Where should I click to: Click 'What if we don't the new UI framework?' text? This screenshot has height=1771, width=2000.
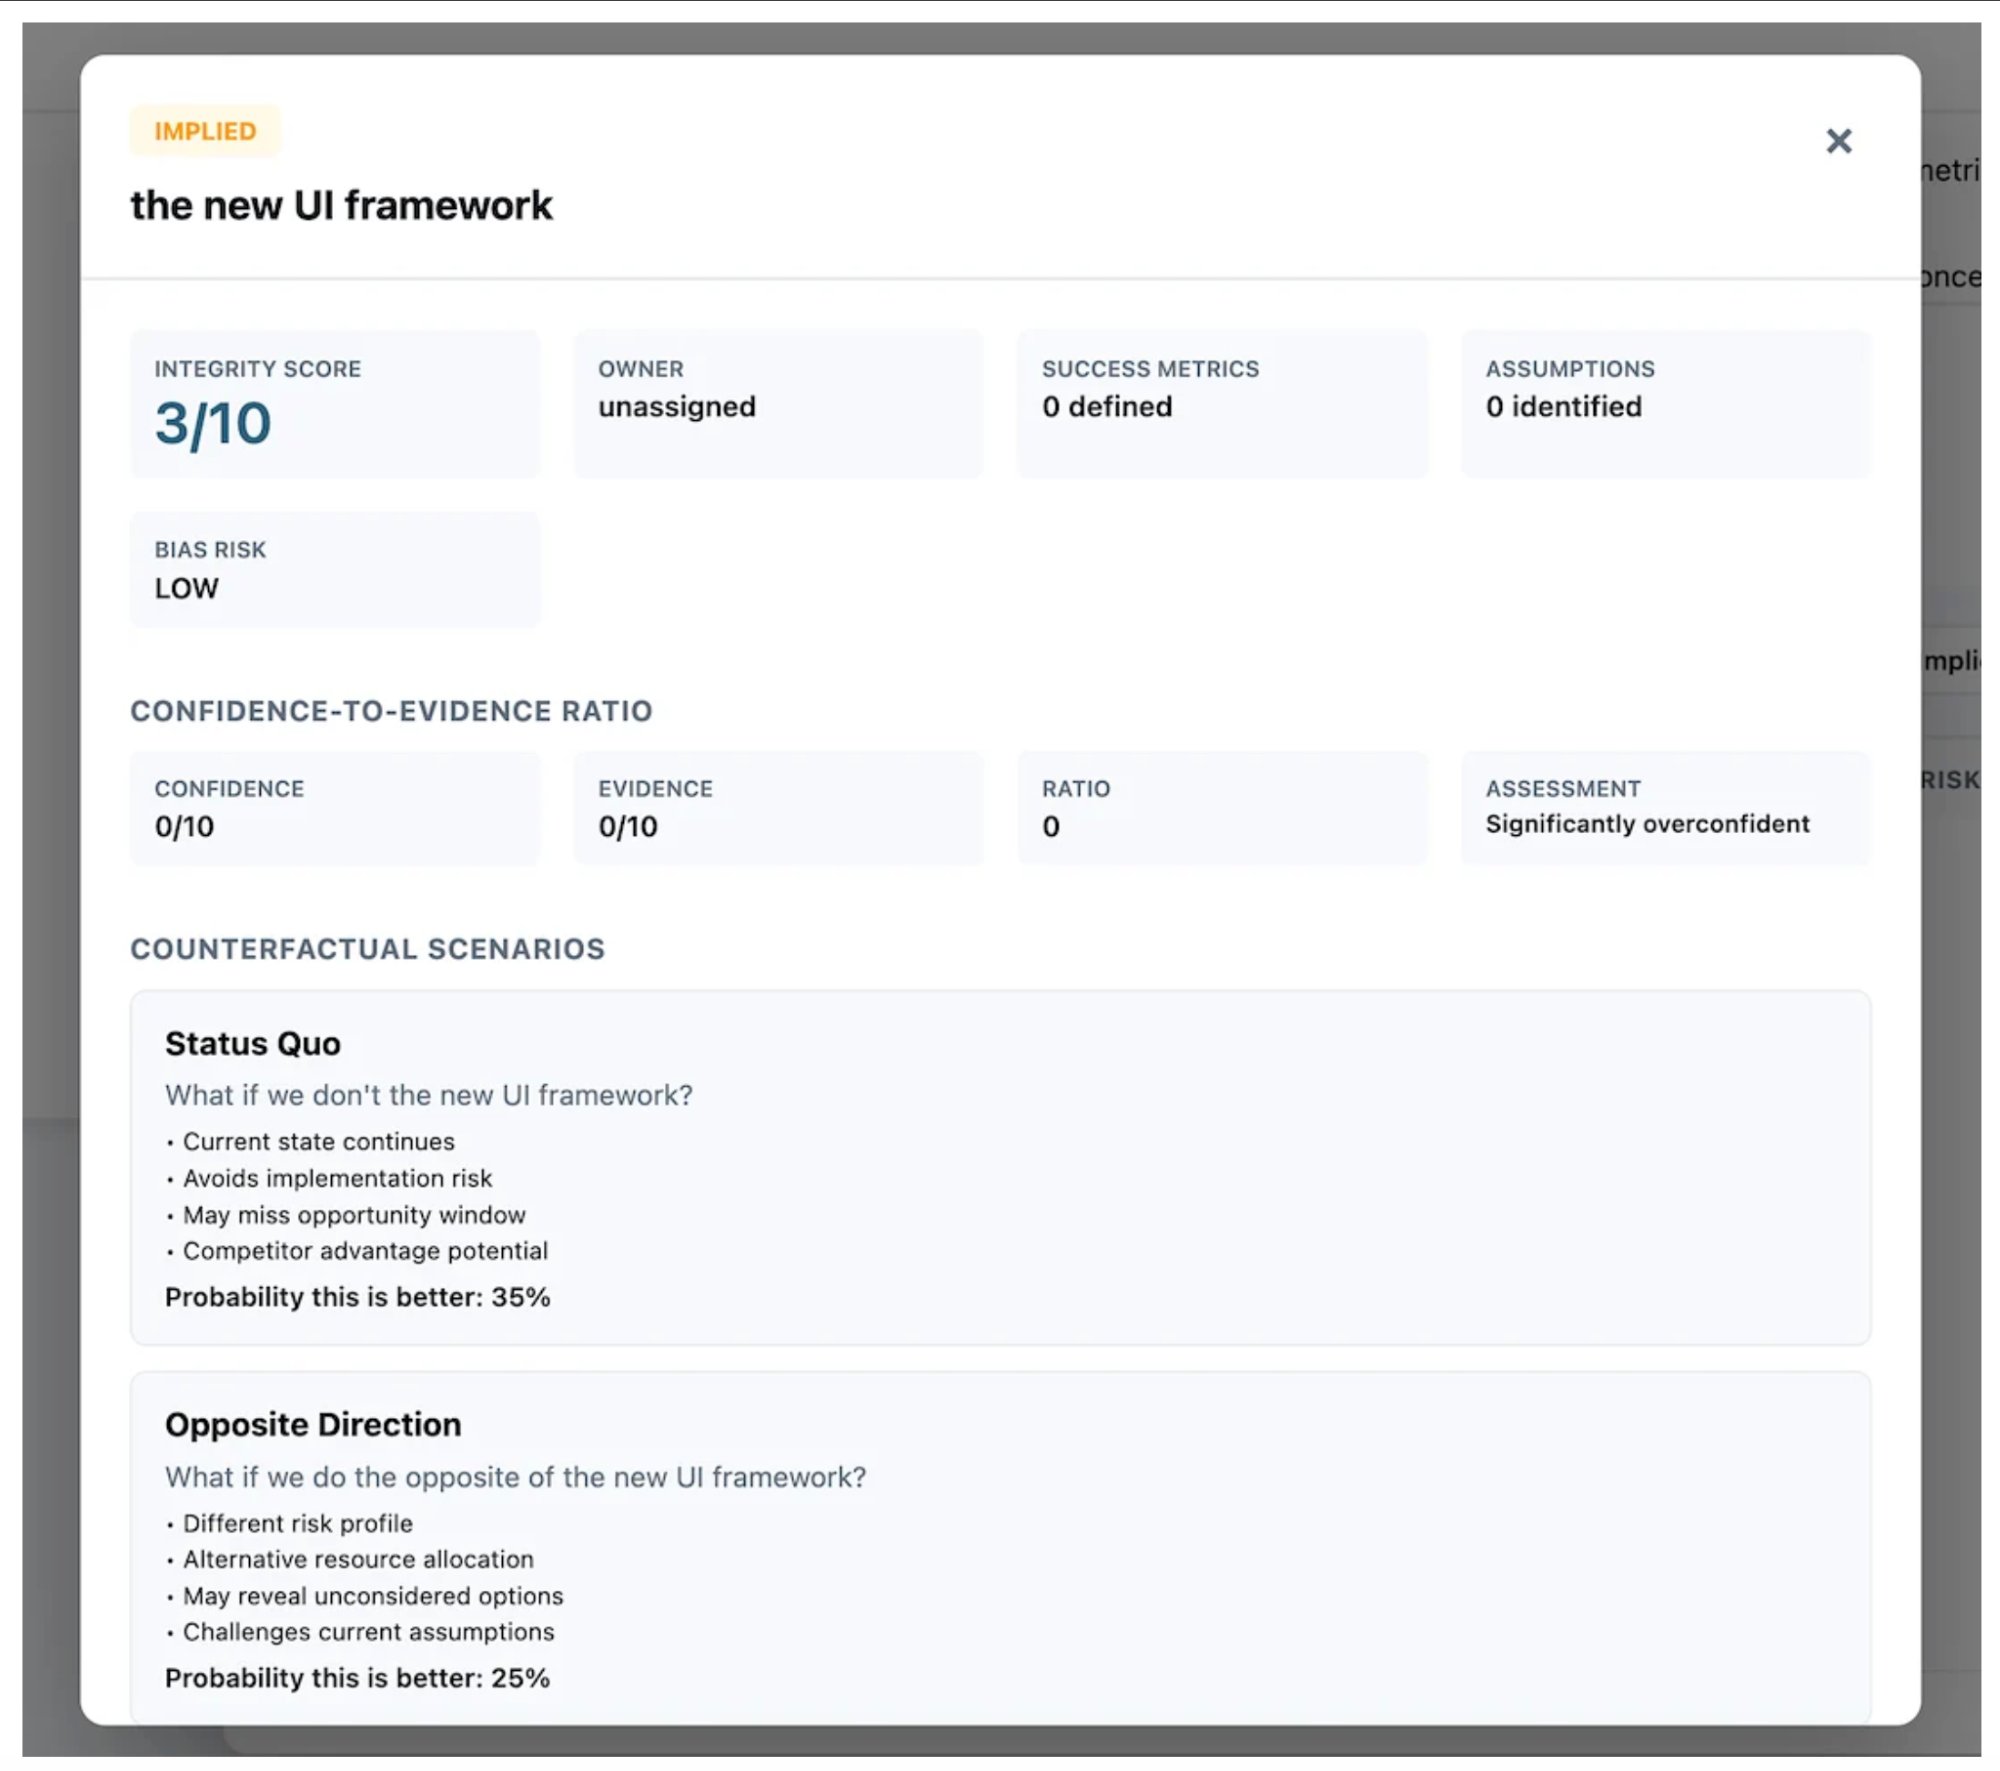428,1095
